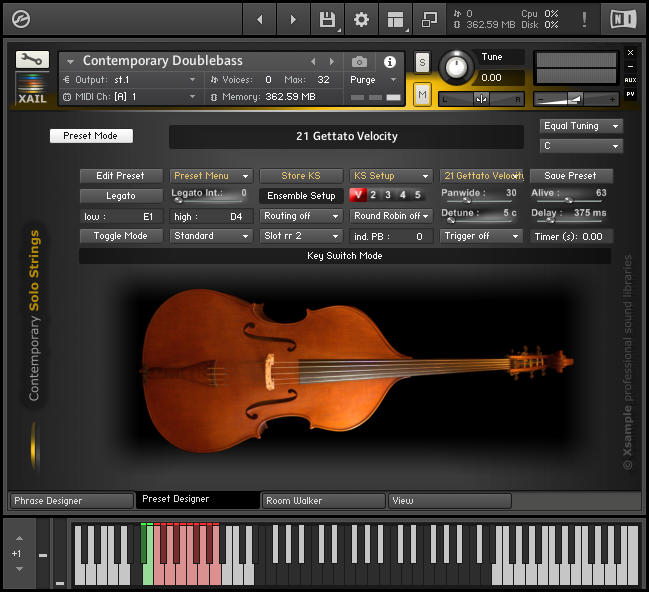Go to the previous preset in the top toolbar
The width and height of the screenshot is (649, 592).
tap(260, 19)
